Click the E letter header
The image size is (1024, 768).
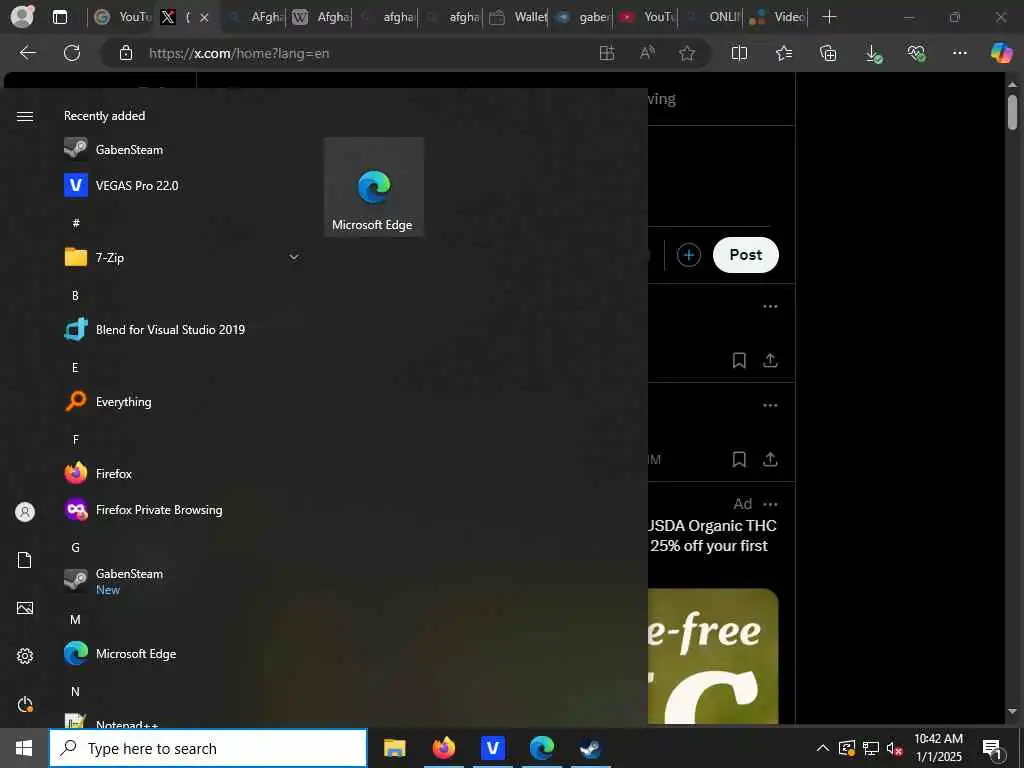pos(75,368)
